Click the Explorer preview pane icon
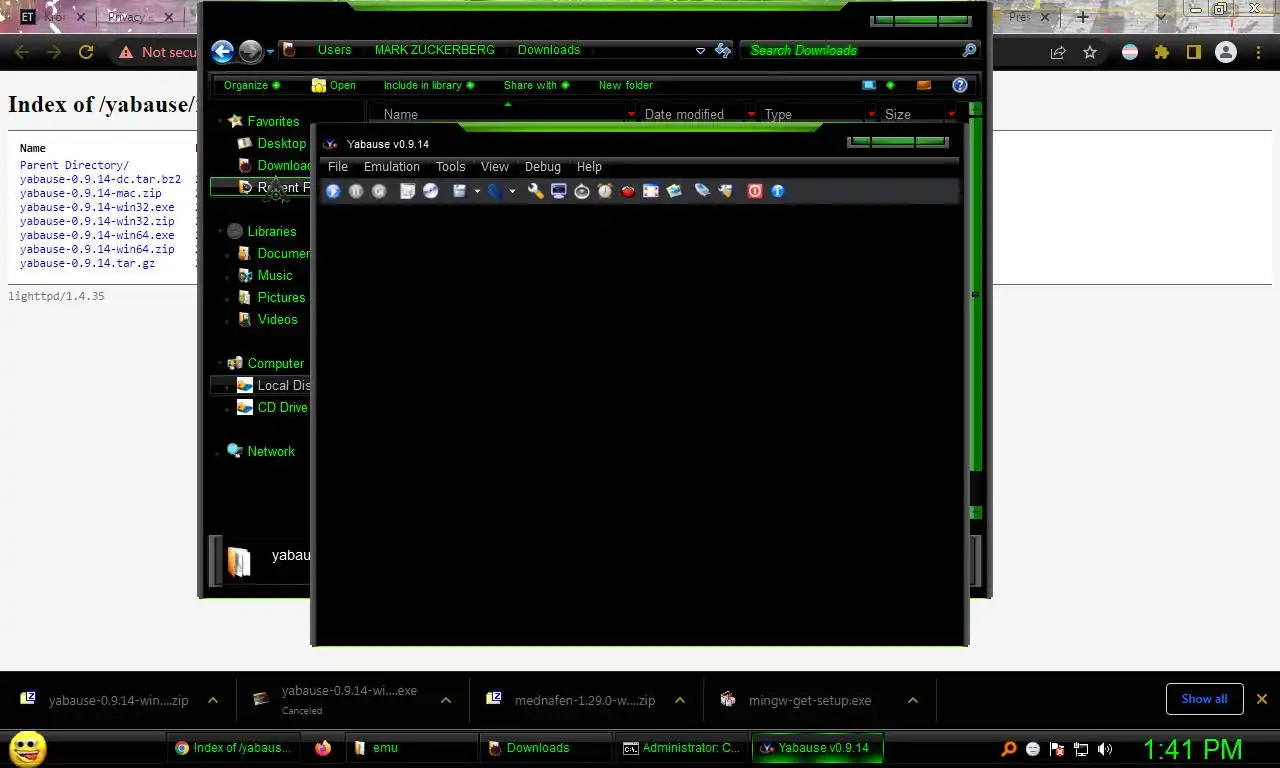Screen dimensions: 1280x768 (924, 85)
